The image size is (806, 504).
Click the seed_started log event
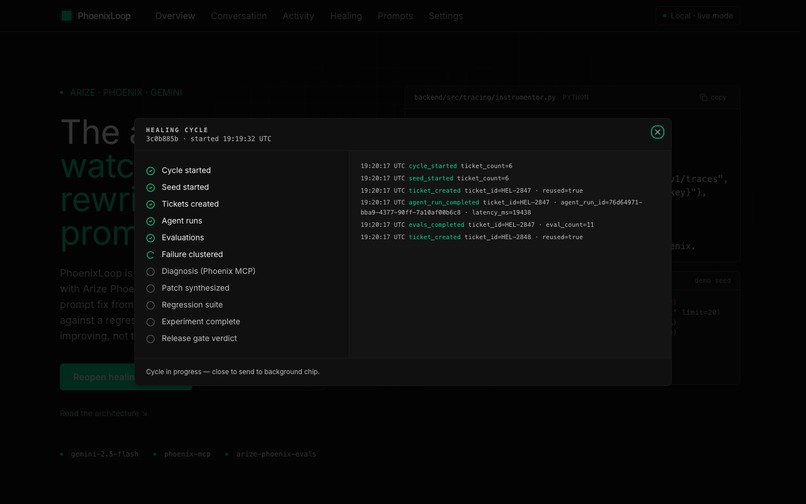(x=434, y=178)
